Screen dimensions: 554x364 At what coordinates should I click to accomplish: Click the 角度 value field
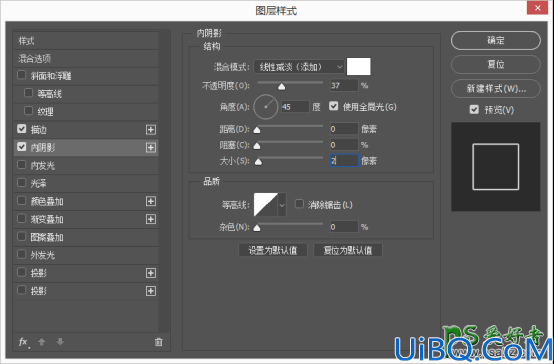pyautogui.click(x=295, y=107)
